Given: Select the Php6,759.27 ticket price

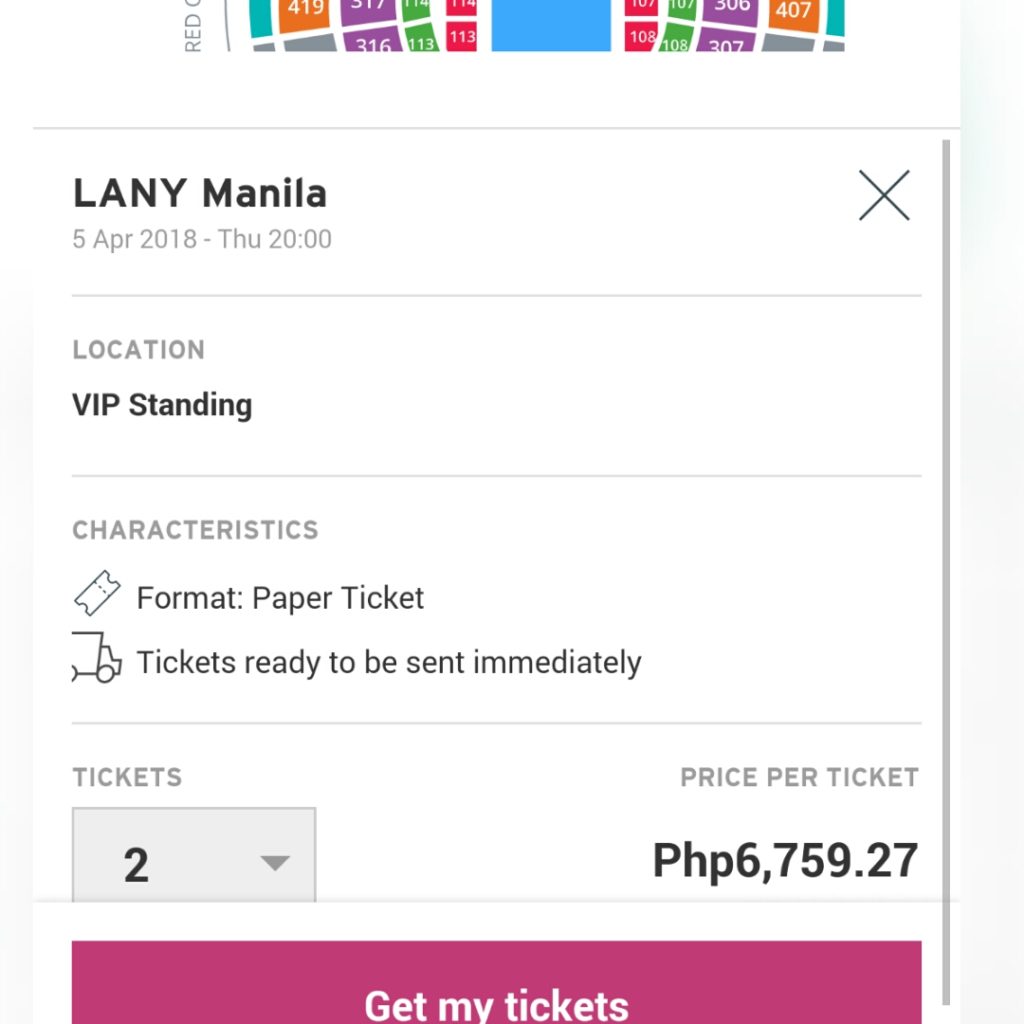Looking at the screenshot, I should [785, 860].
